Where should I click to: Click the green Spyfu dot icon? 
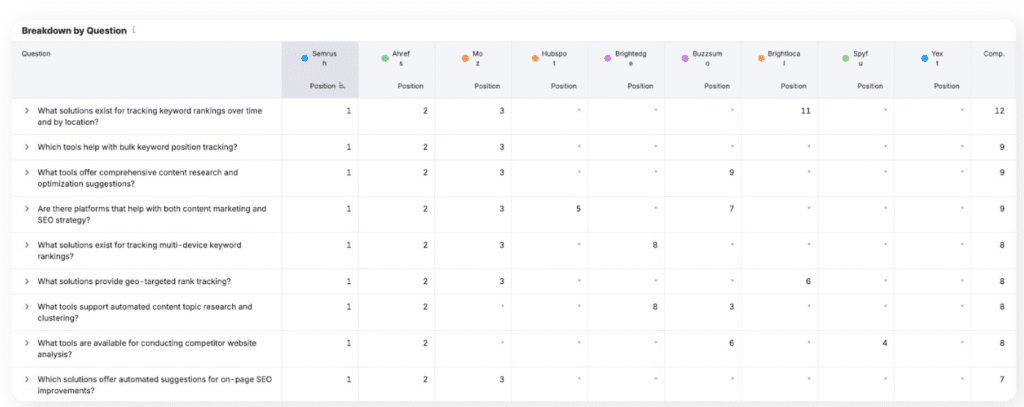(845, 59)
